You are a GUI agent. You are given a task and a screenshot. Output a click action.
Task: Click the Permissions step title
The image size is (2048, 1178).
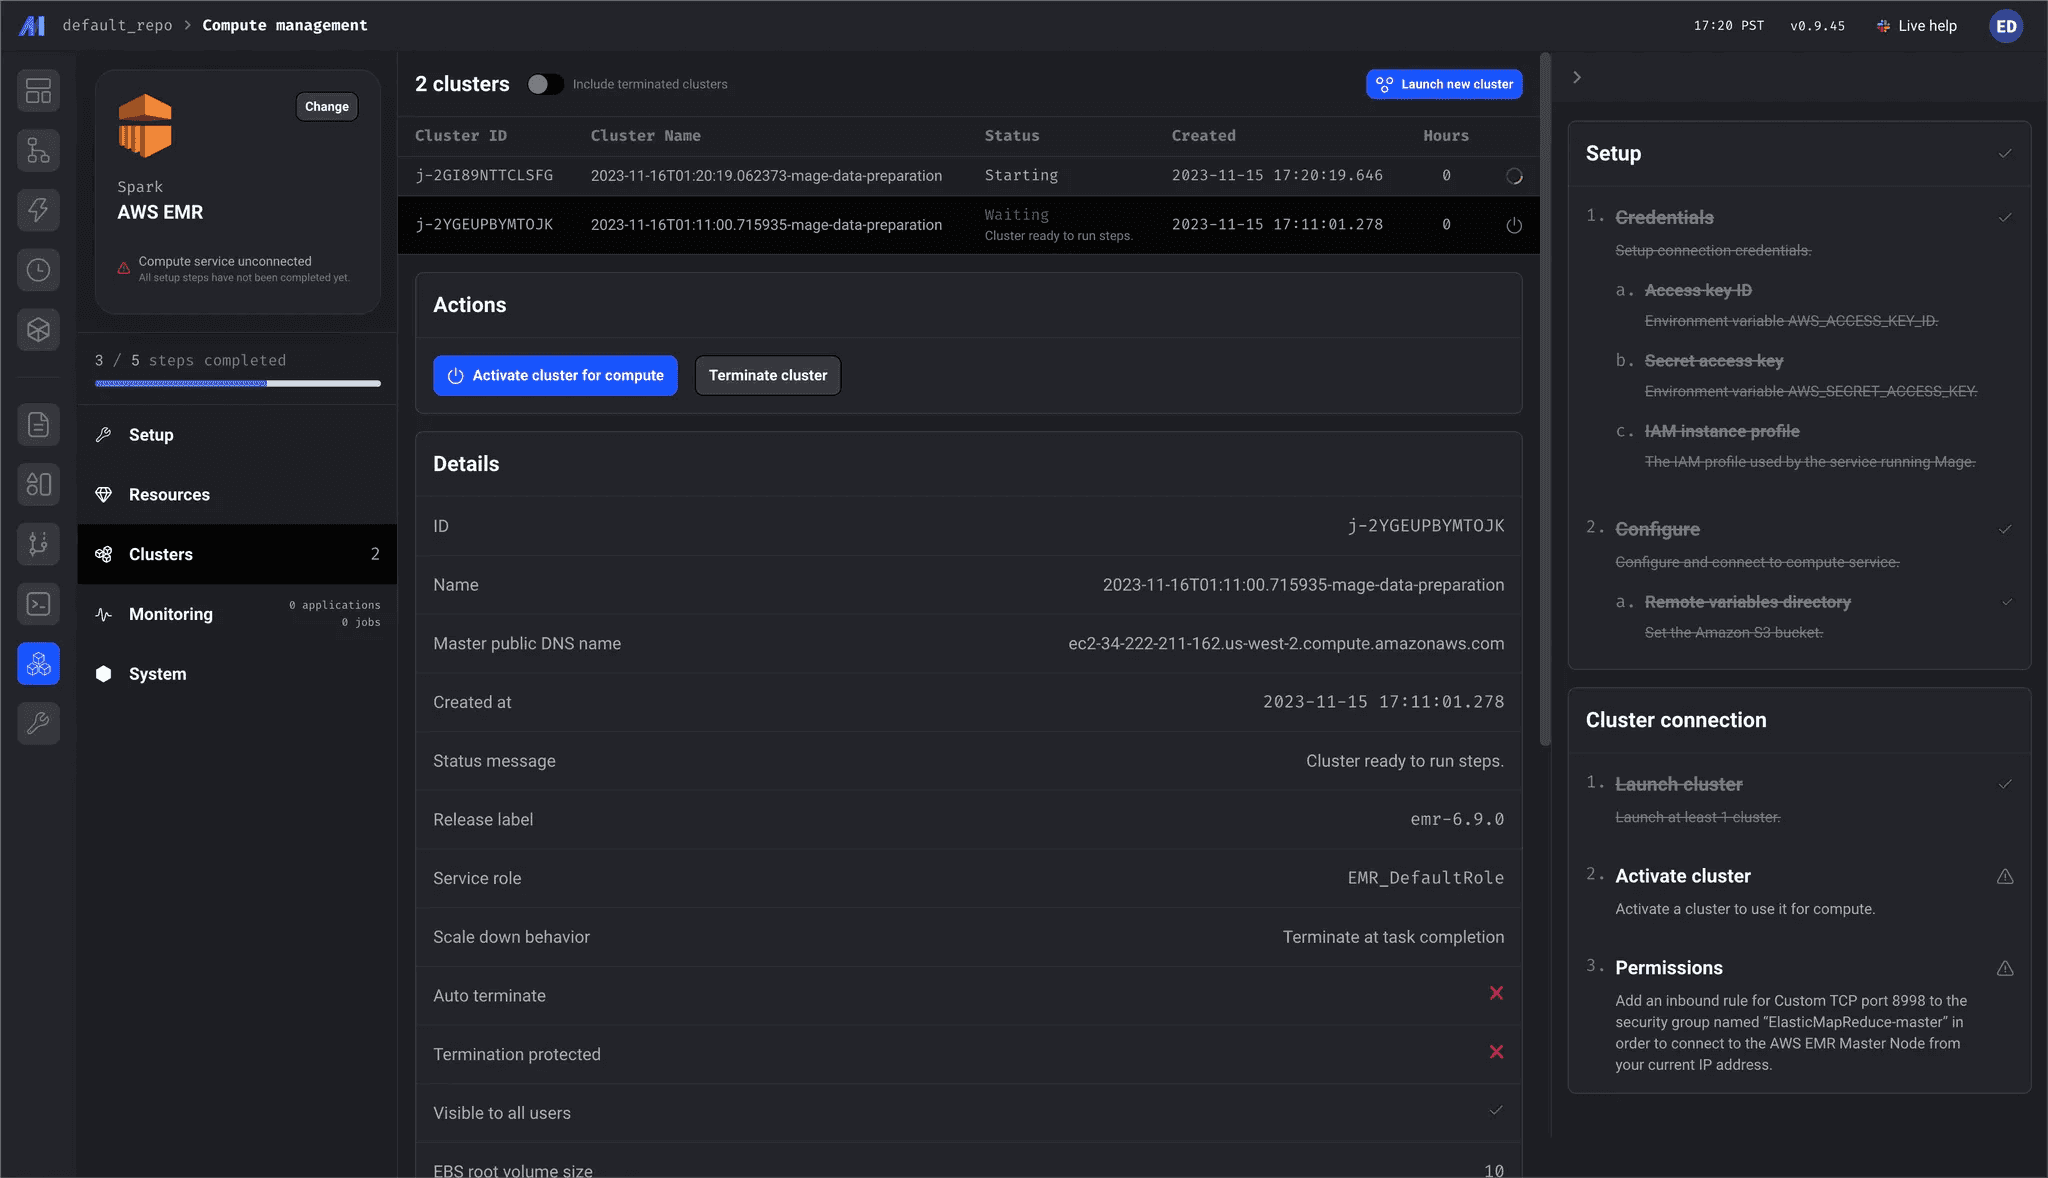[1669, 968]
